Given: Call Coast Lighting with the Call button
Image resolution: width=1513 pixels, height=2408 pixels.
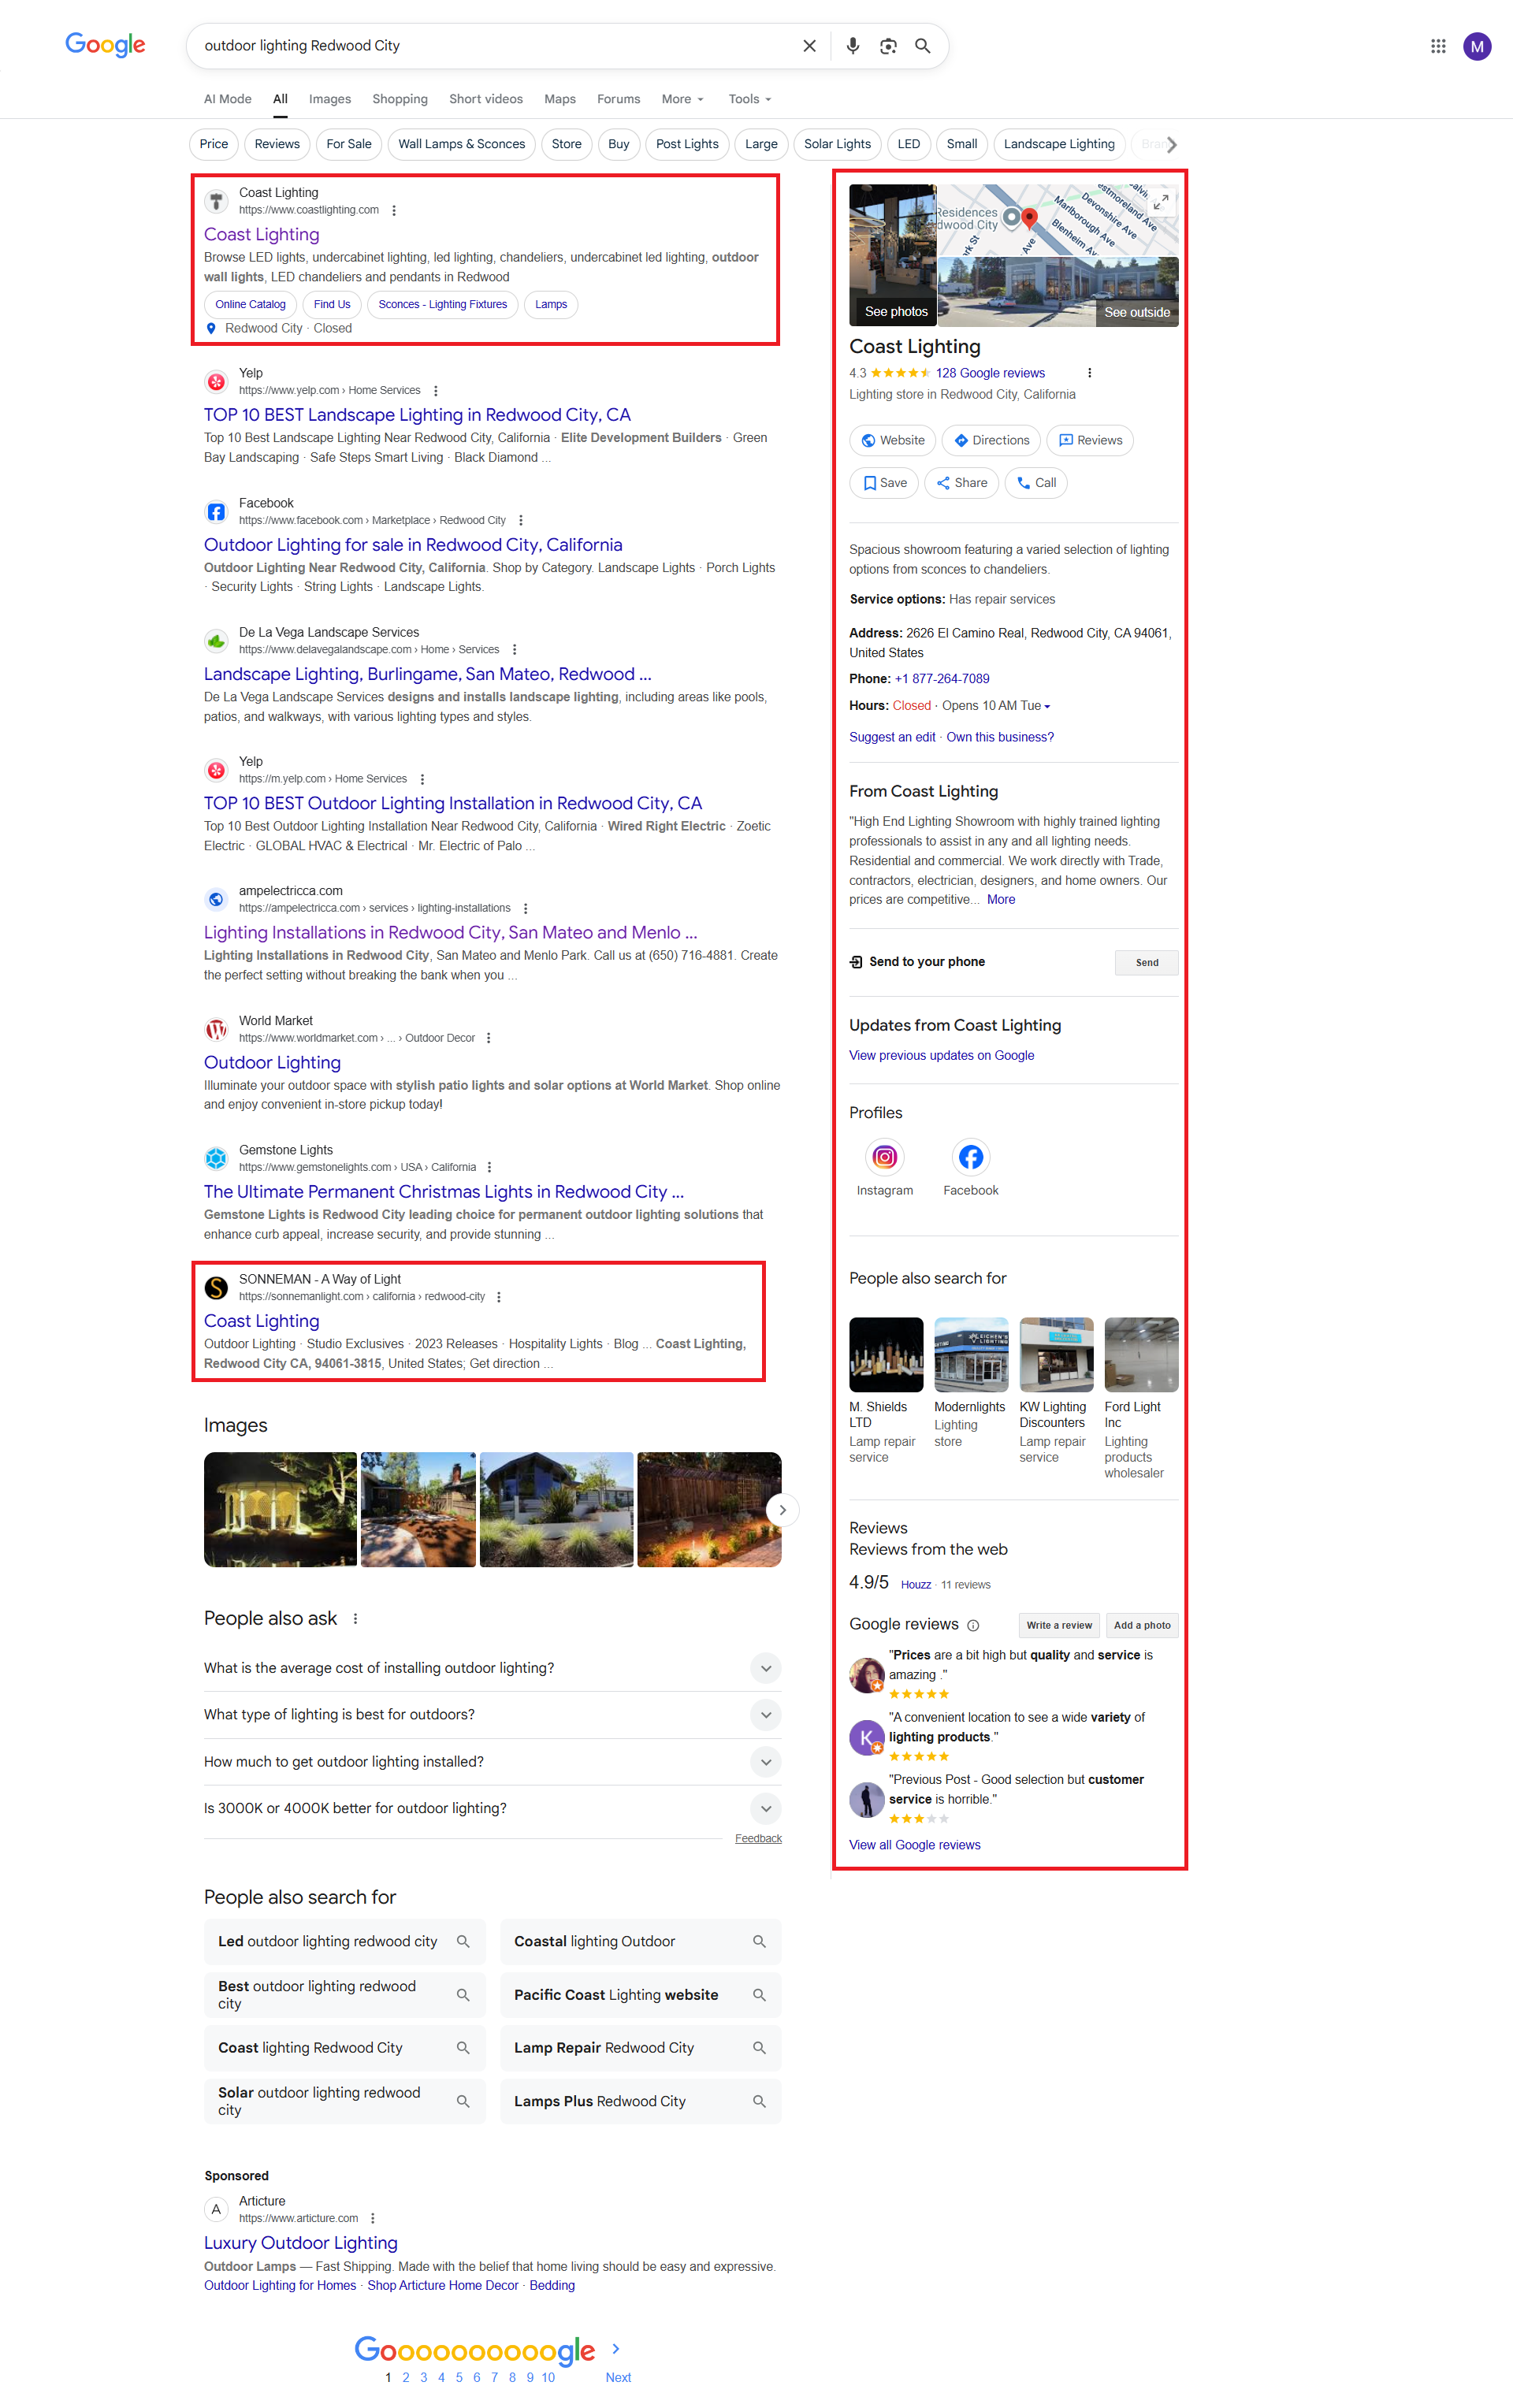Looking at the screenshot, I should point(1036,483).
